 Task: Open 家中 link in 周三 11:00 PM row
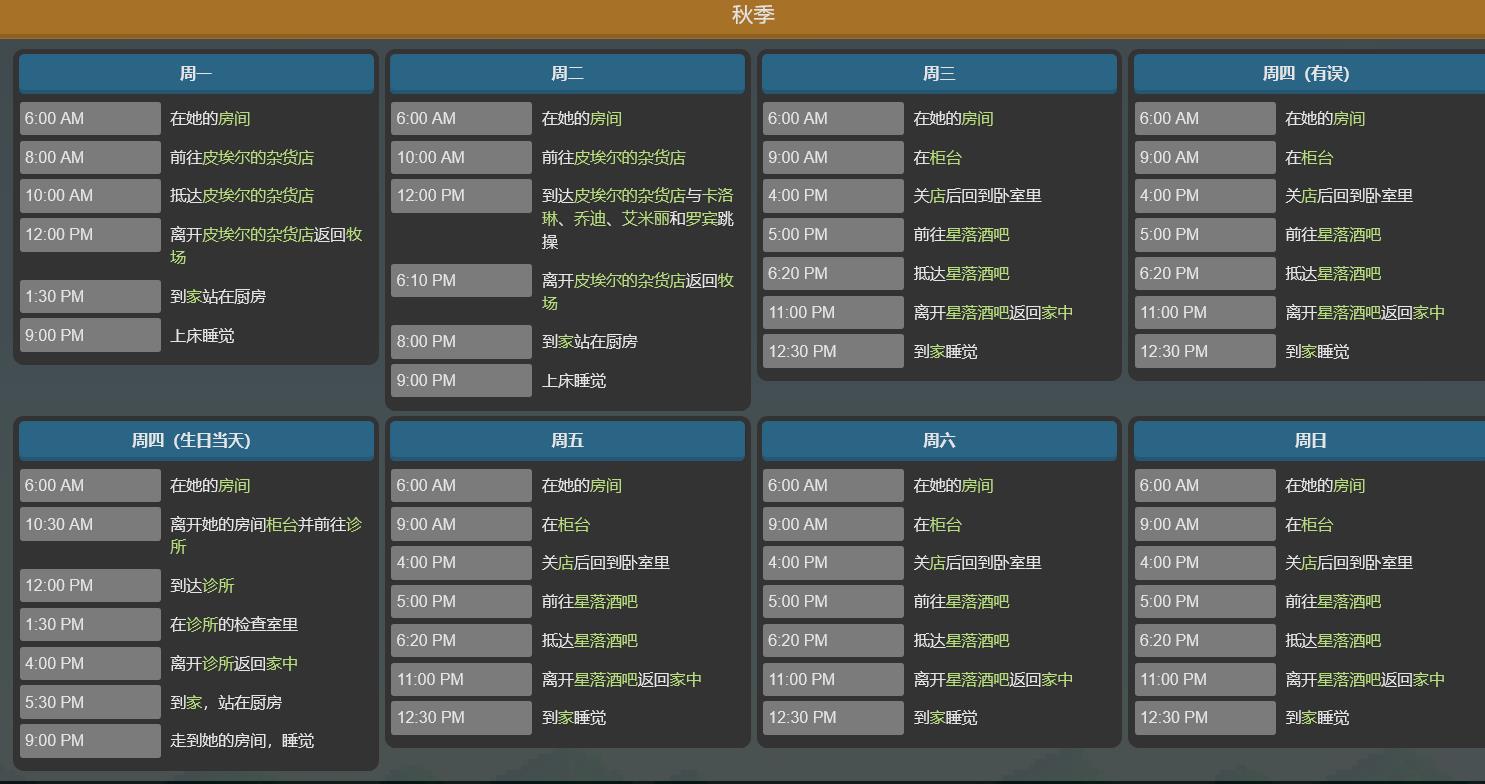(x=1058, y=312)
